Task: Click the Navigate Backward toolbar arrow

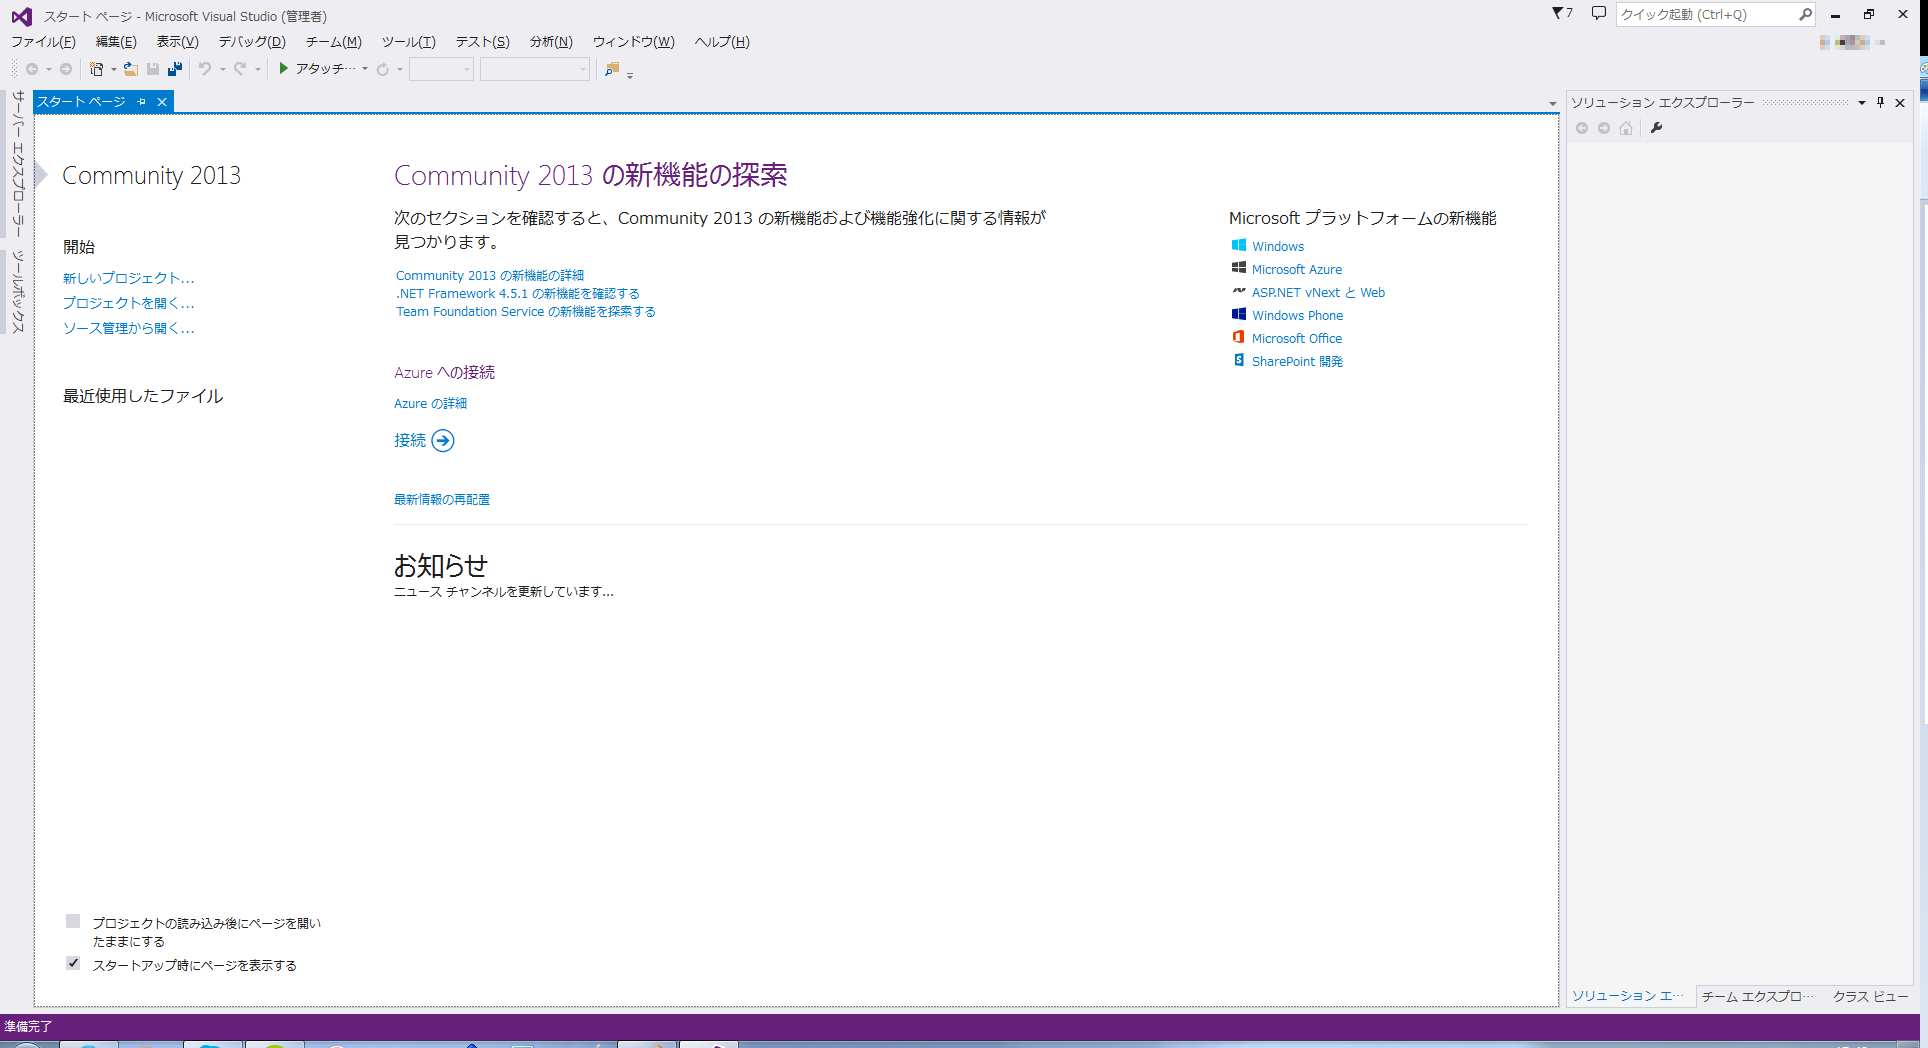Action: pos(32,69)
